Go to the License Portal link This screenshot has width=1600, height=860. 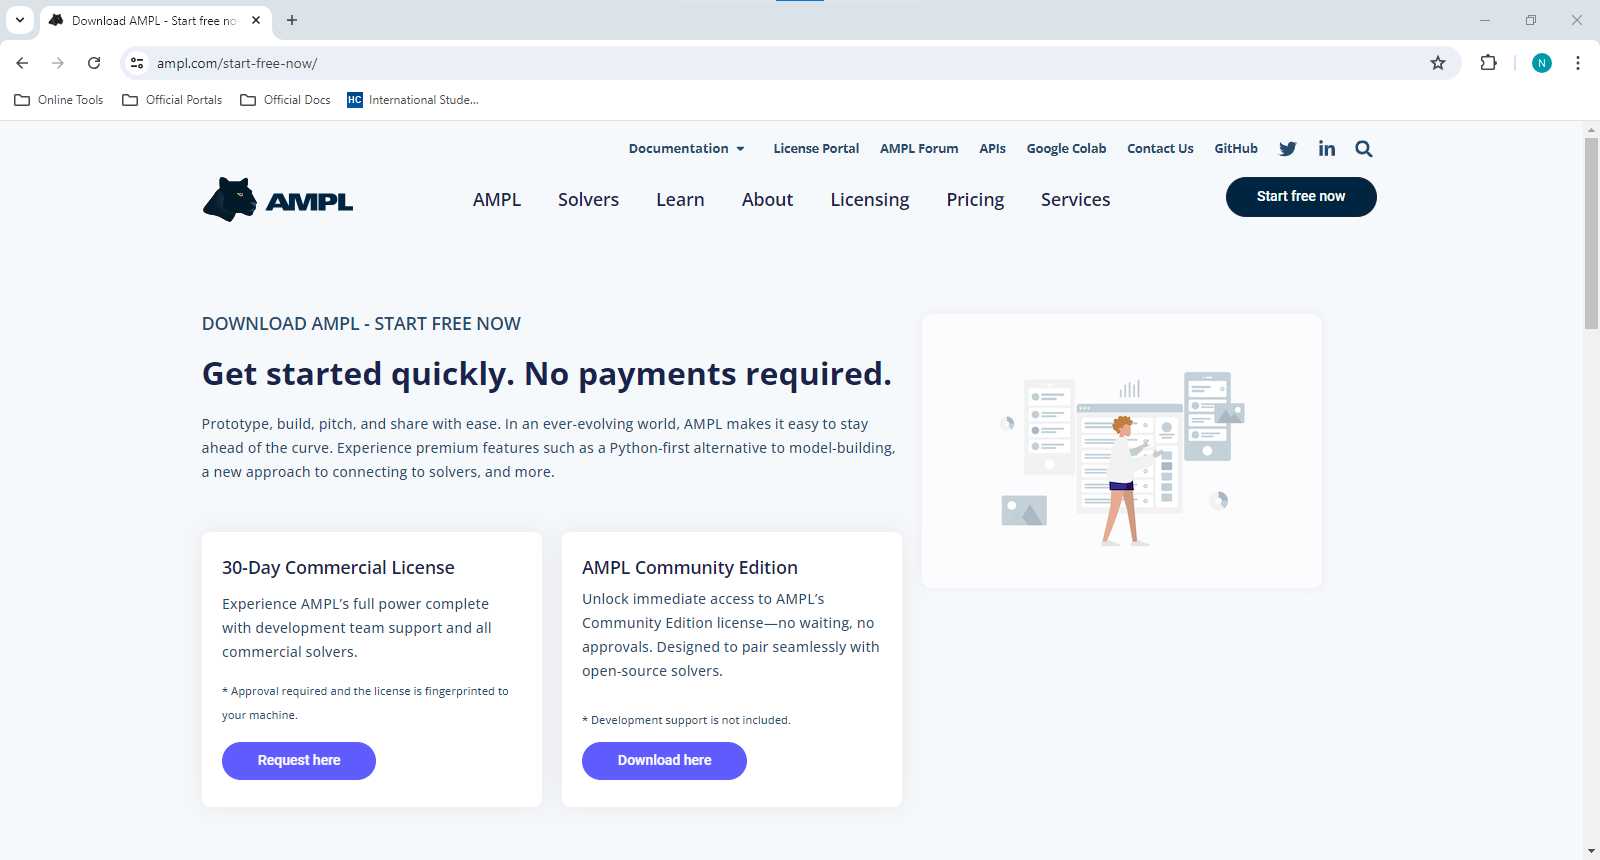point(816,149)
